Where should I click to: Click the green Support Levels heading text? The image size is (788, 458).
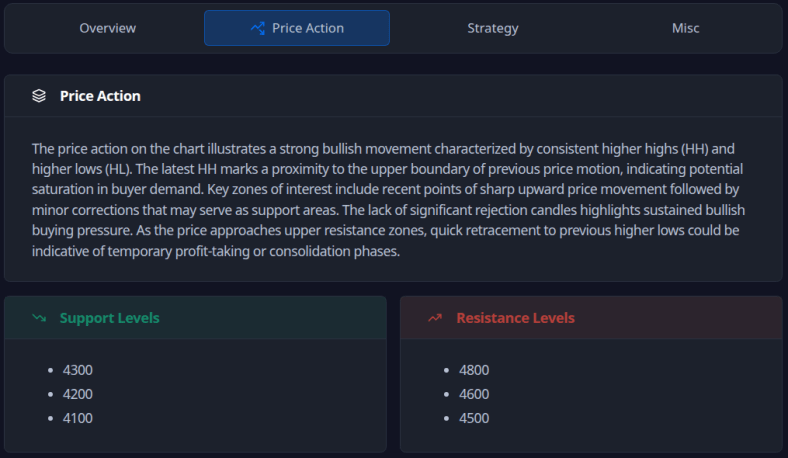109,318
